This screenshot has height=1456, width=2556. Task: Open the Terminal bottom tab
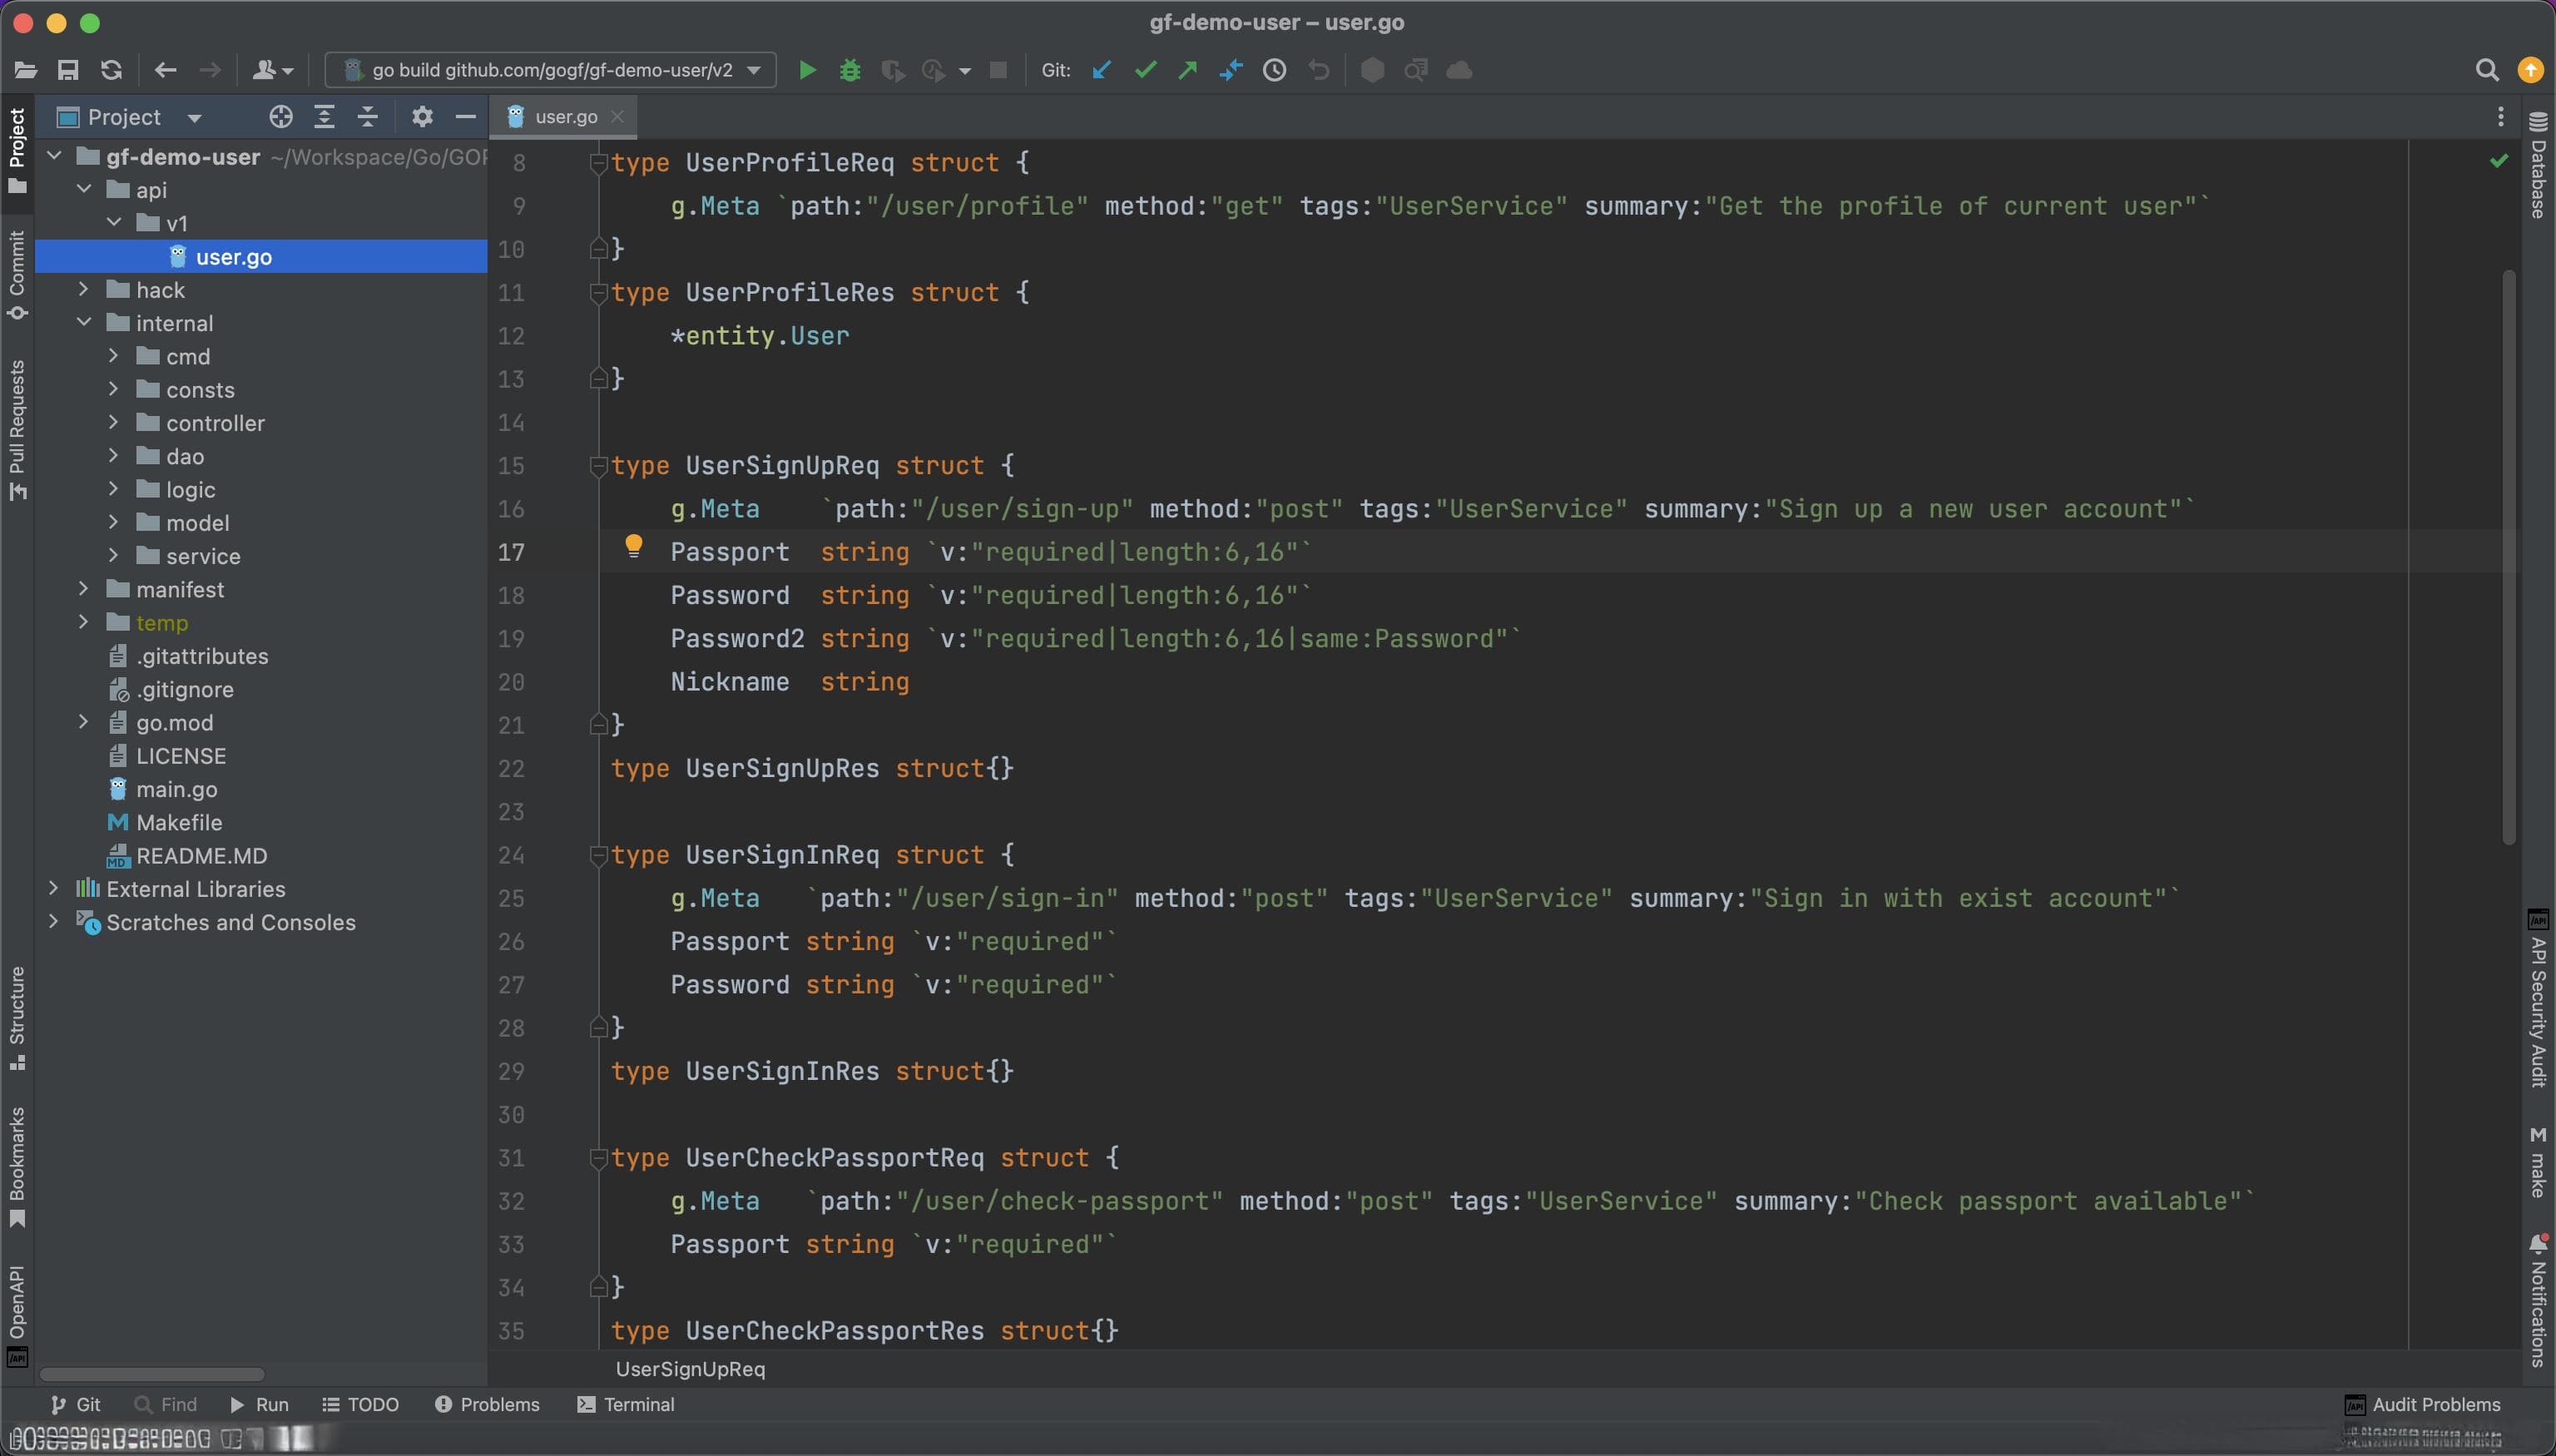tap(626, 1404)
